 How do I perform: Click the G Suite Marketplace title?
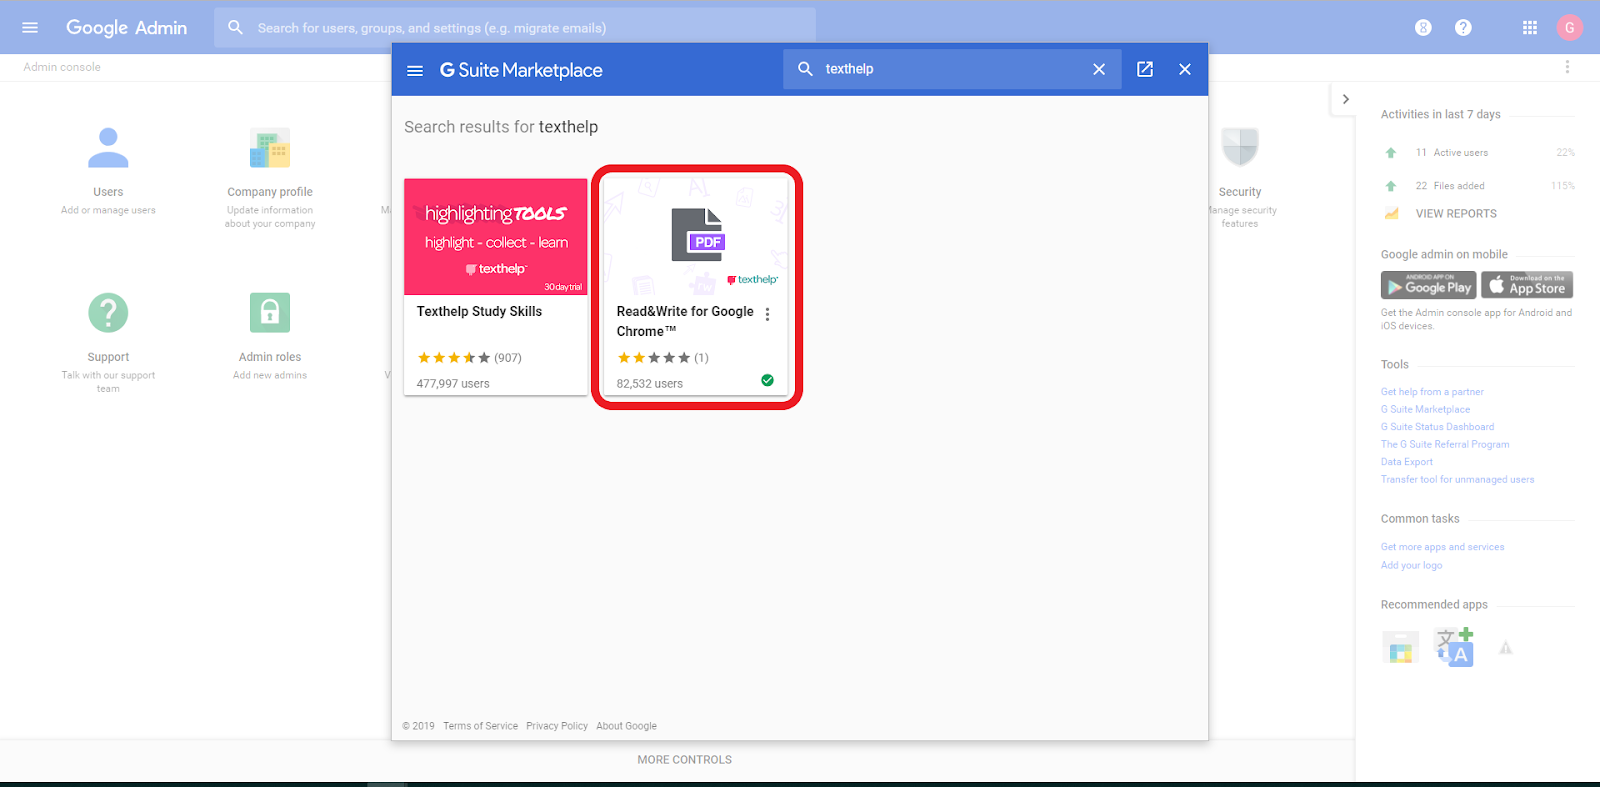pos(521,70)
